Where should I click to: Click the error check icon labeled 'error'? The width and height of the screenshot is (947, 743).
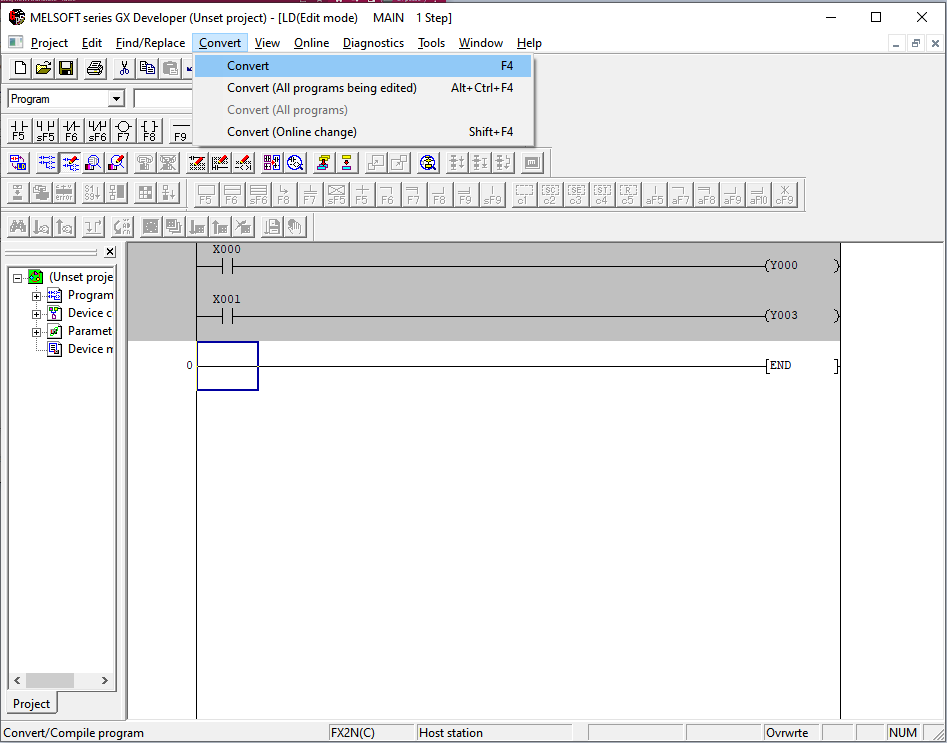pyautogui.click(x=64, y=193)
